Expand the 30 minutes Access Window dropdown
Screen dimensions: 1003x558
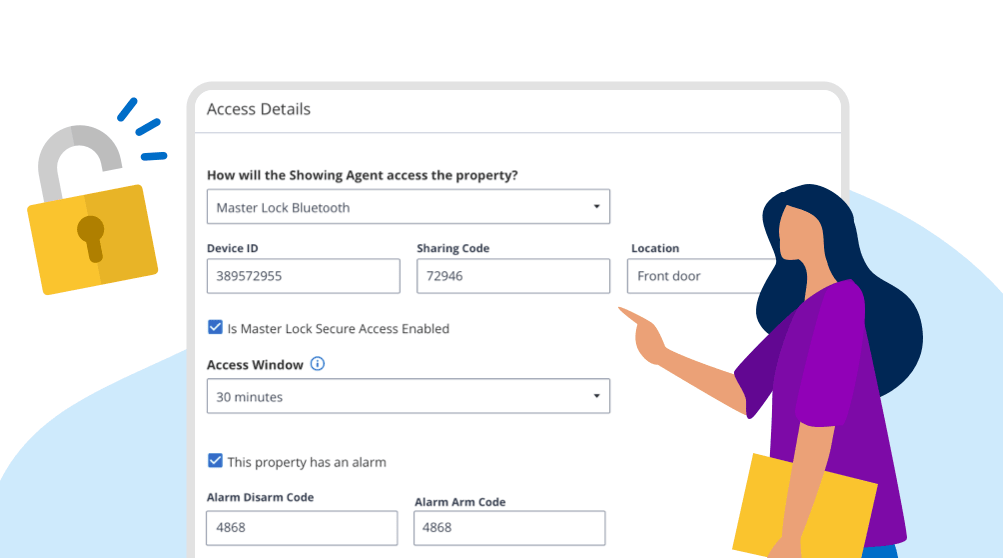(x=408, y=396)
